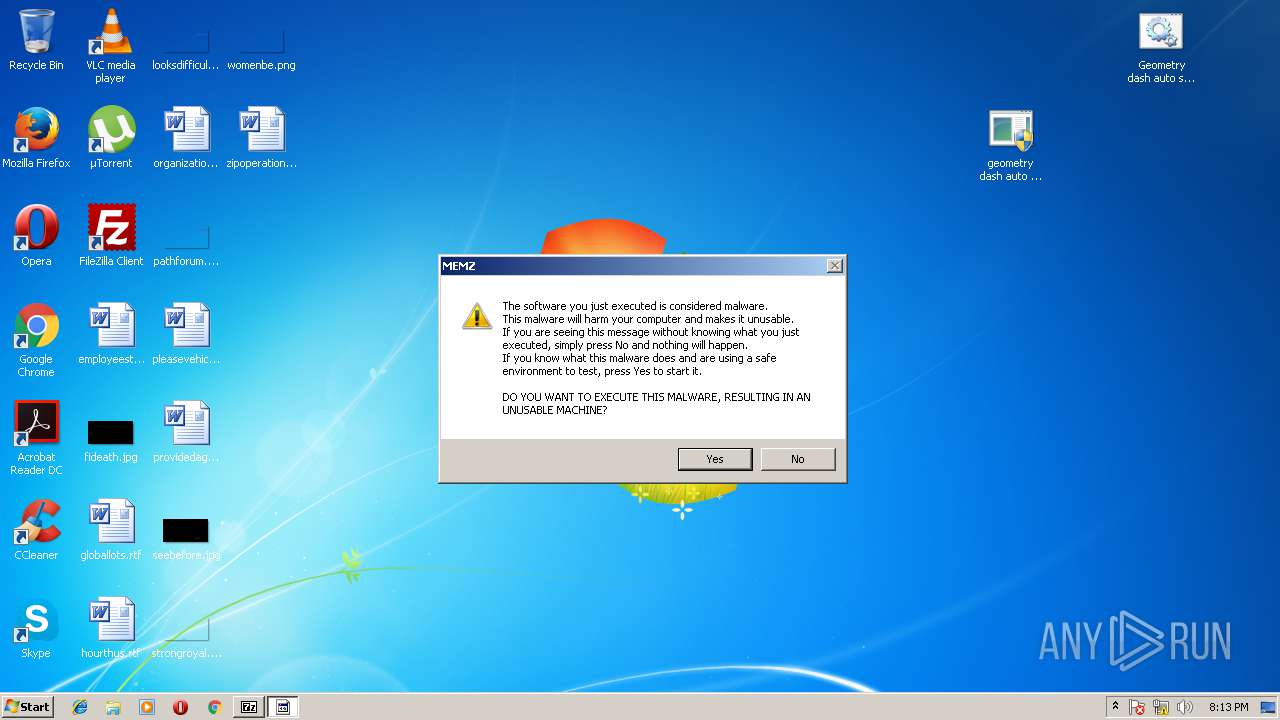The width and height of the screenshot is (1280, 720).
Task: Open FileZilla Client shortcut
Action: 110,236
